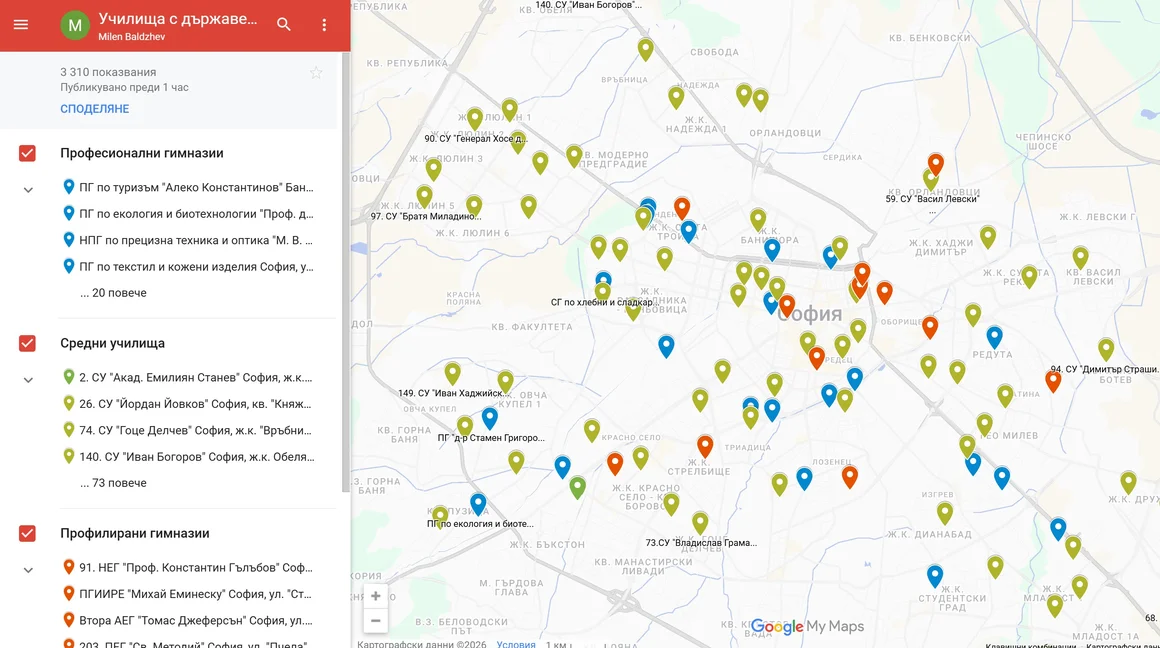Show 20 more vocational schools
The image size is (1160, 648).
click(113, 293)
